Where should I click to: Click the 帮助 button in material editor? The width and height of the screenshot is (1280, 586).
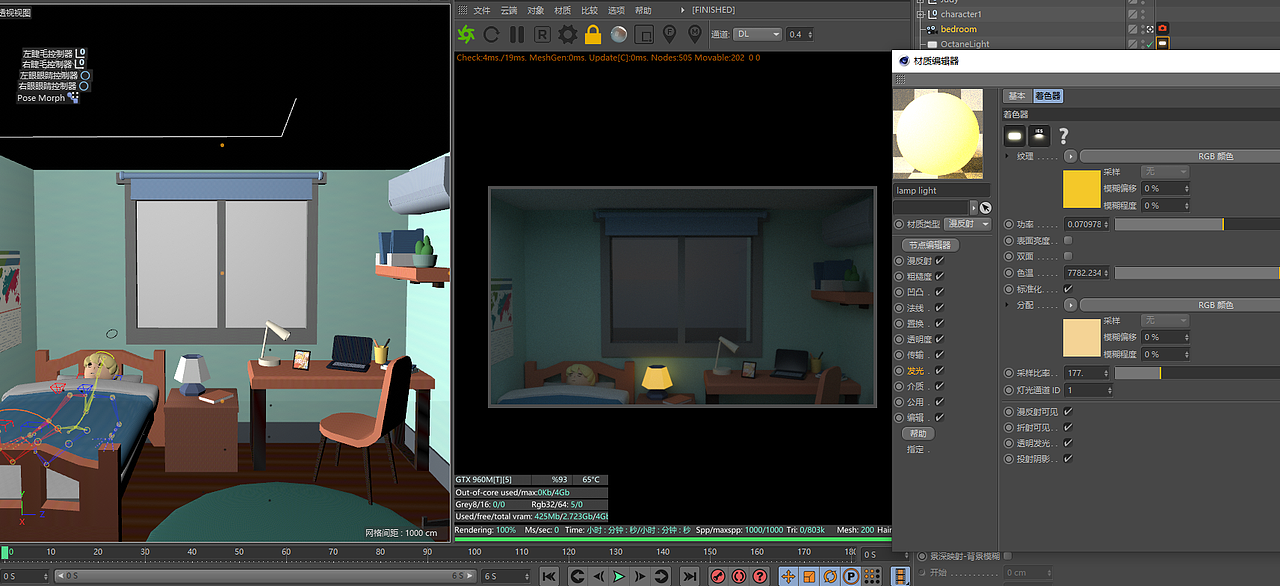(x=919, y=433)
